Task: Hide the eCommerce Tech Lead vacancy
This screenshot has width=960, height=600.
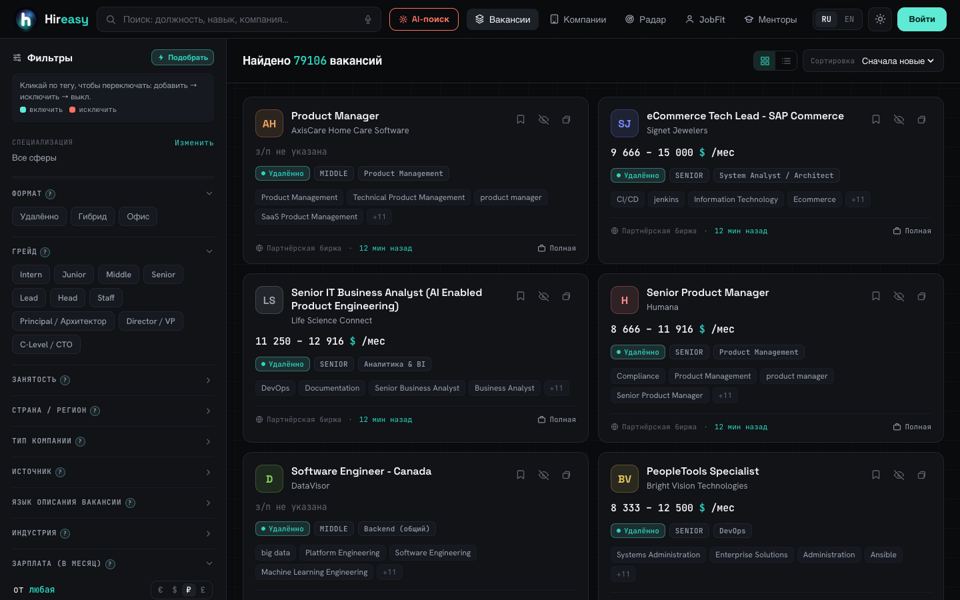Action: [x=899, y=119]
